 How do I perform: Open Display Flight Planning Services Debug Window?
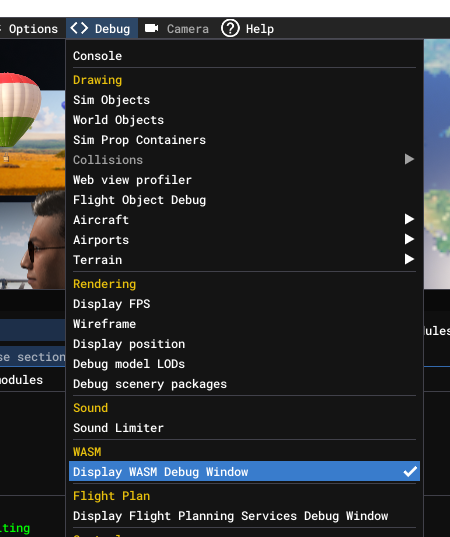[x=244, y=516]
